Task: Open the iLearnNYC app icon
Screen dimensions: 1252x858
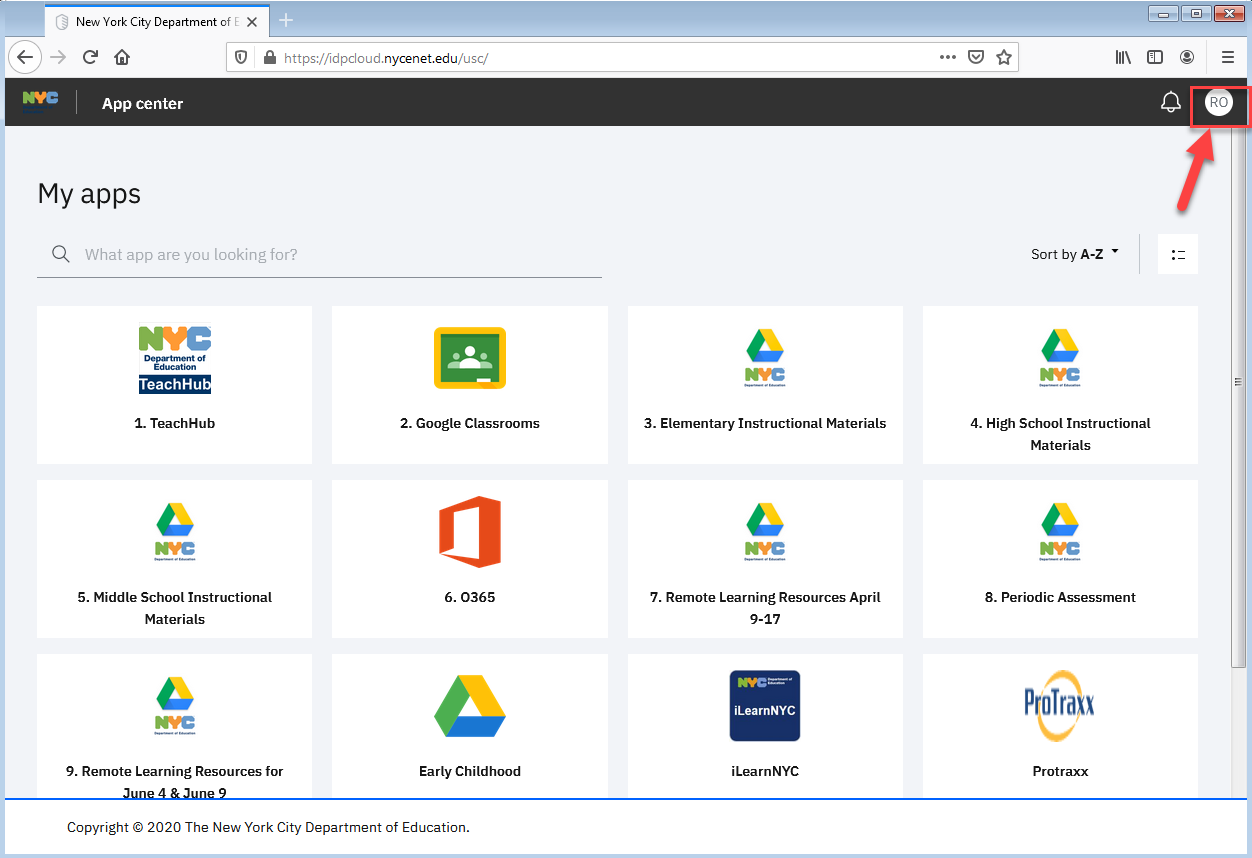Action: pyautogui.click(x=765, y=706)
